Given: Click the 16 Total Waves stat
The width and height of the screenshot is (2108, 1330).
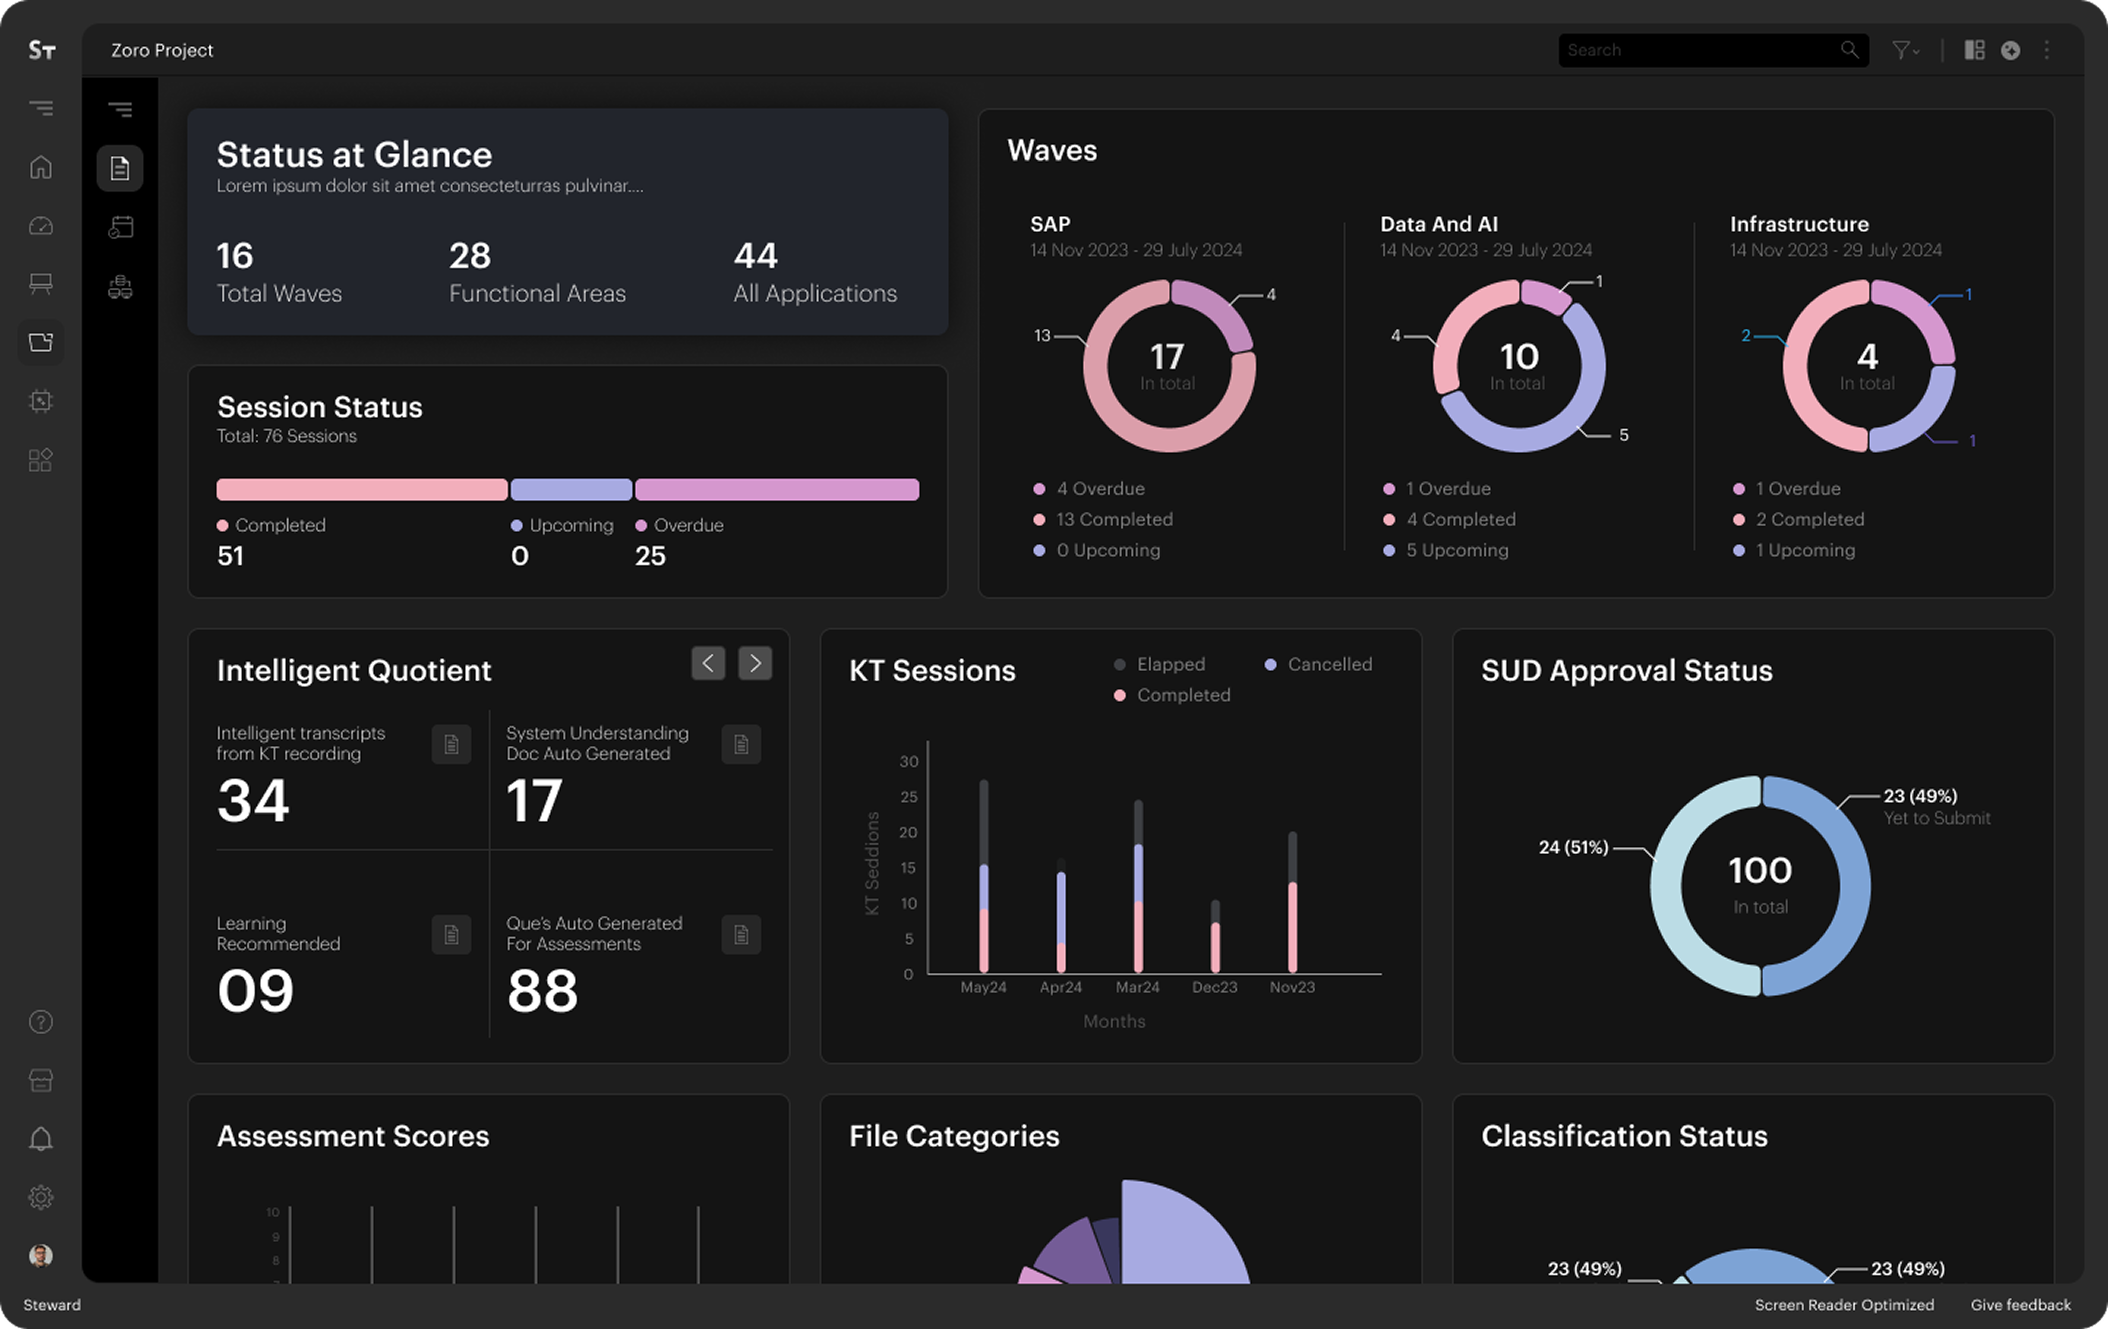Looking at the screenshot, I should click(279, 272).
